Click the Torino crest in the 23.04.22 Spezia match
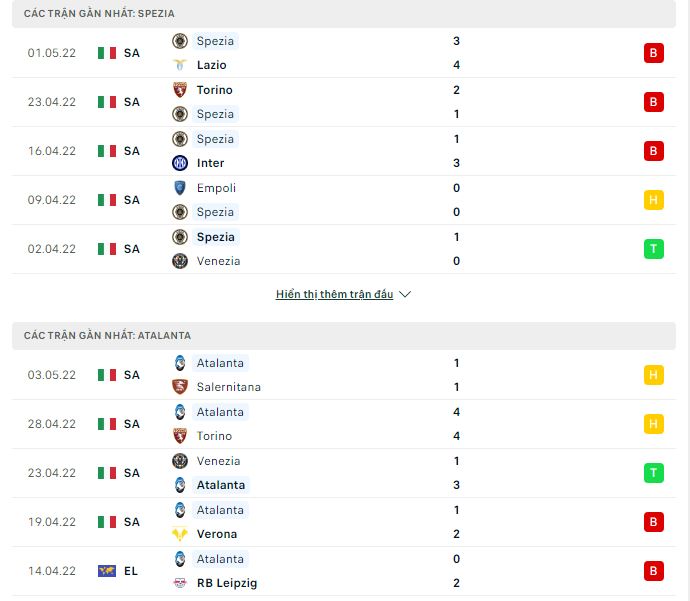Viewport: 690px width, 601px height. coord(180,90)
